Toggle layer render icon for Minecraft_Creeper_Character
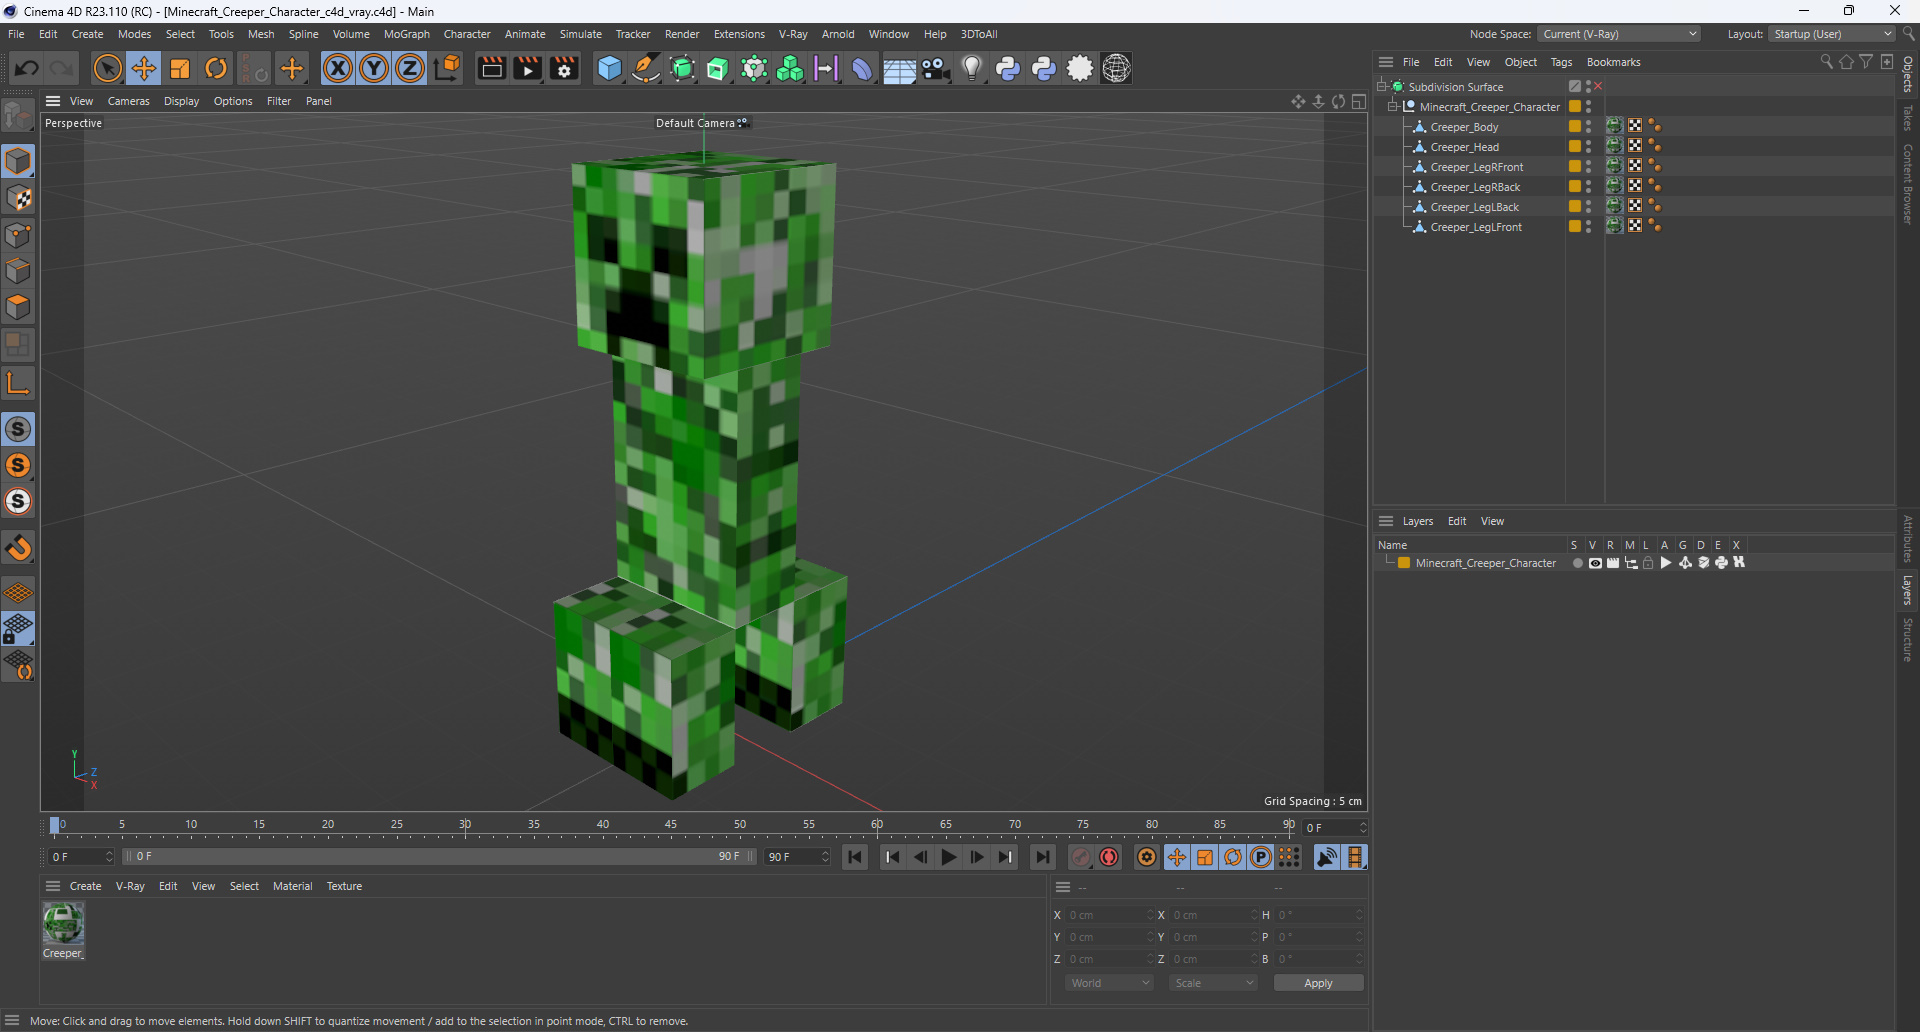Screen dimensions: 1920x1032 [x=1613, y=563]
